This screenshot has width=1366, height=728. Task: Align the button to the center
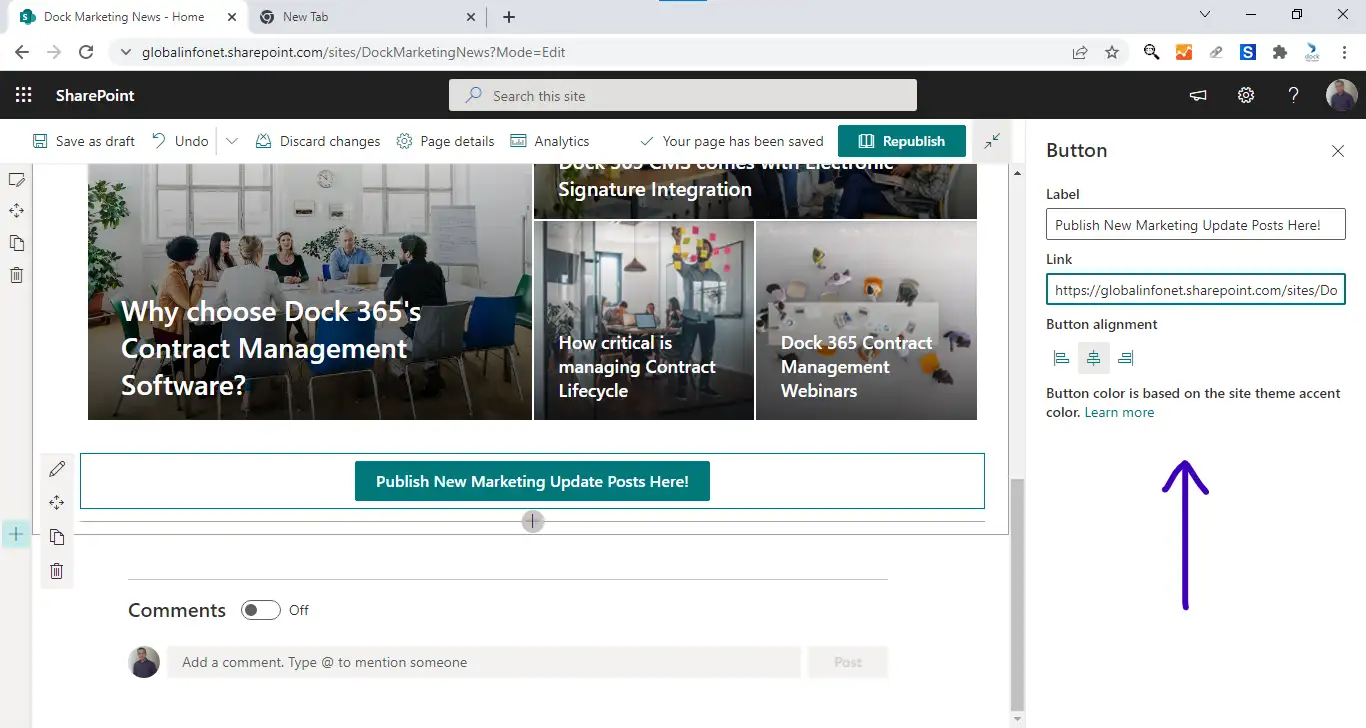1094,358
